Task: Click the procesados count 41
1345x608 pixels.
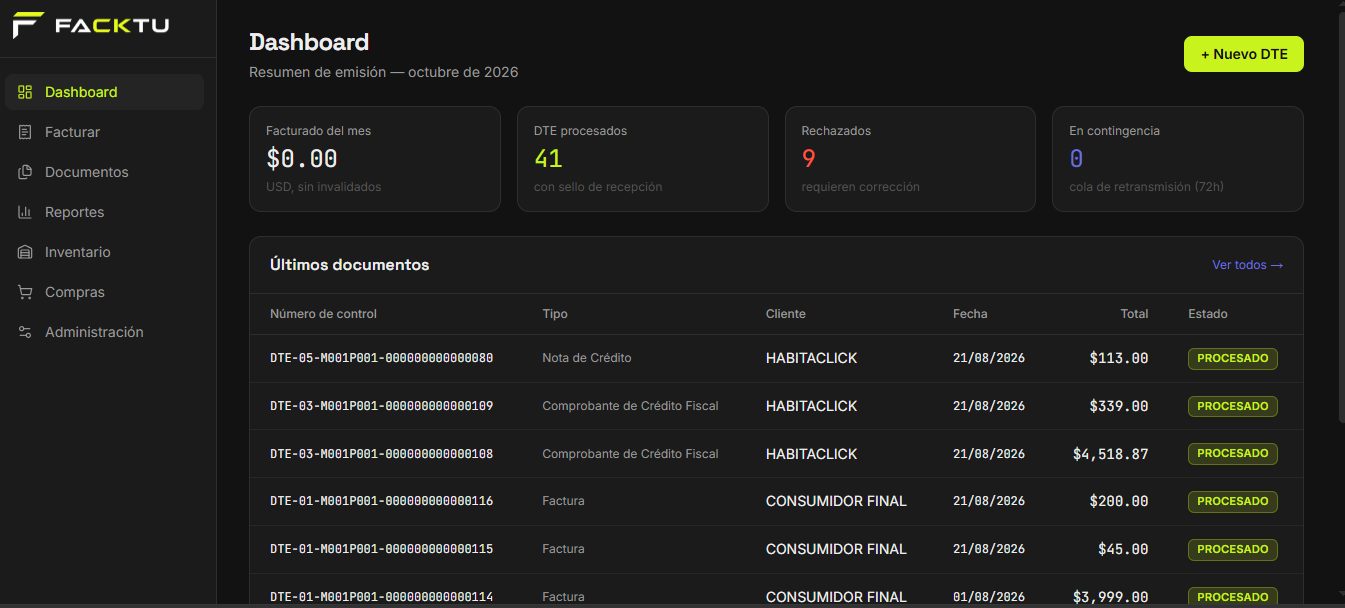Action: (x=549, y=158)
